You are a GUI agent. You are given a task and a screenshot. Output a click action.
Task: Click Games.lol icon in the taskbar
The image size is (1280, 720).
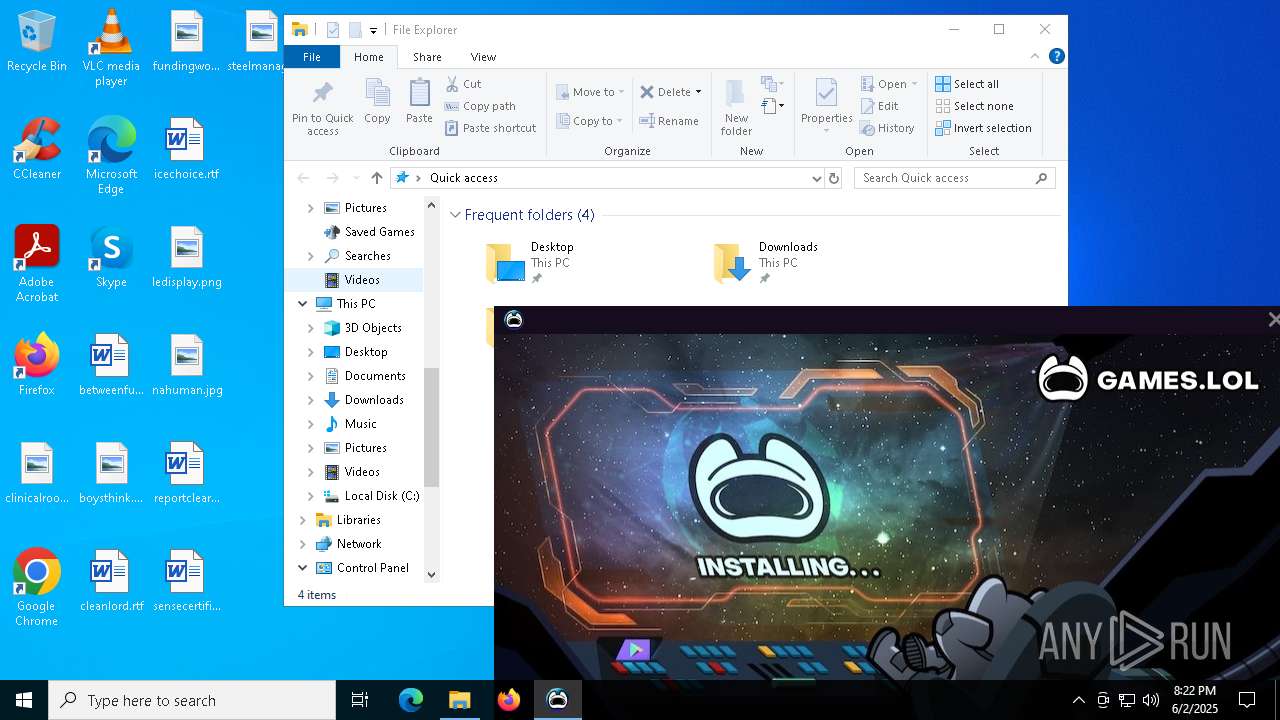(x=558, y=700)
